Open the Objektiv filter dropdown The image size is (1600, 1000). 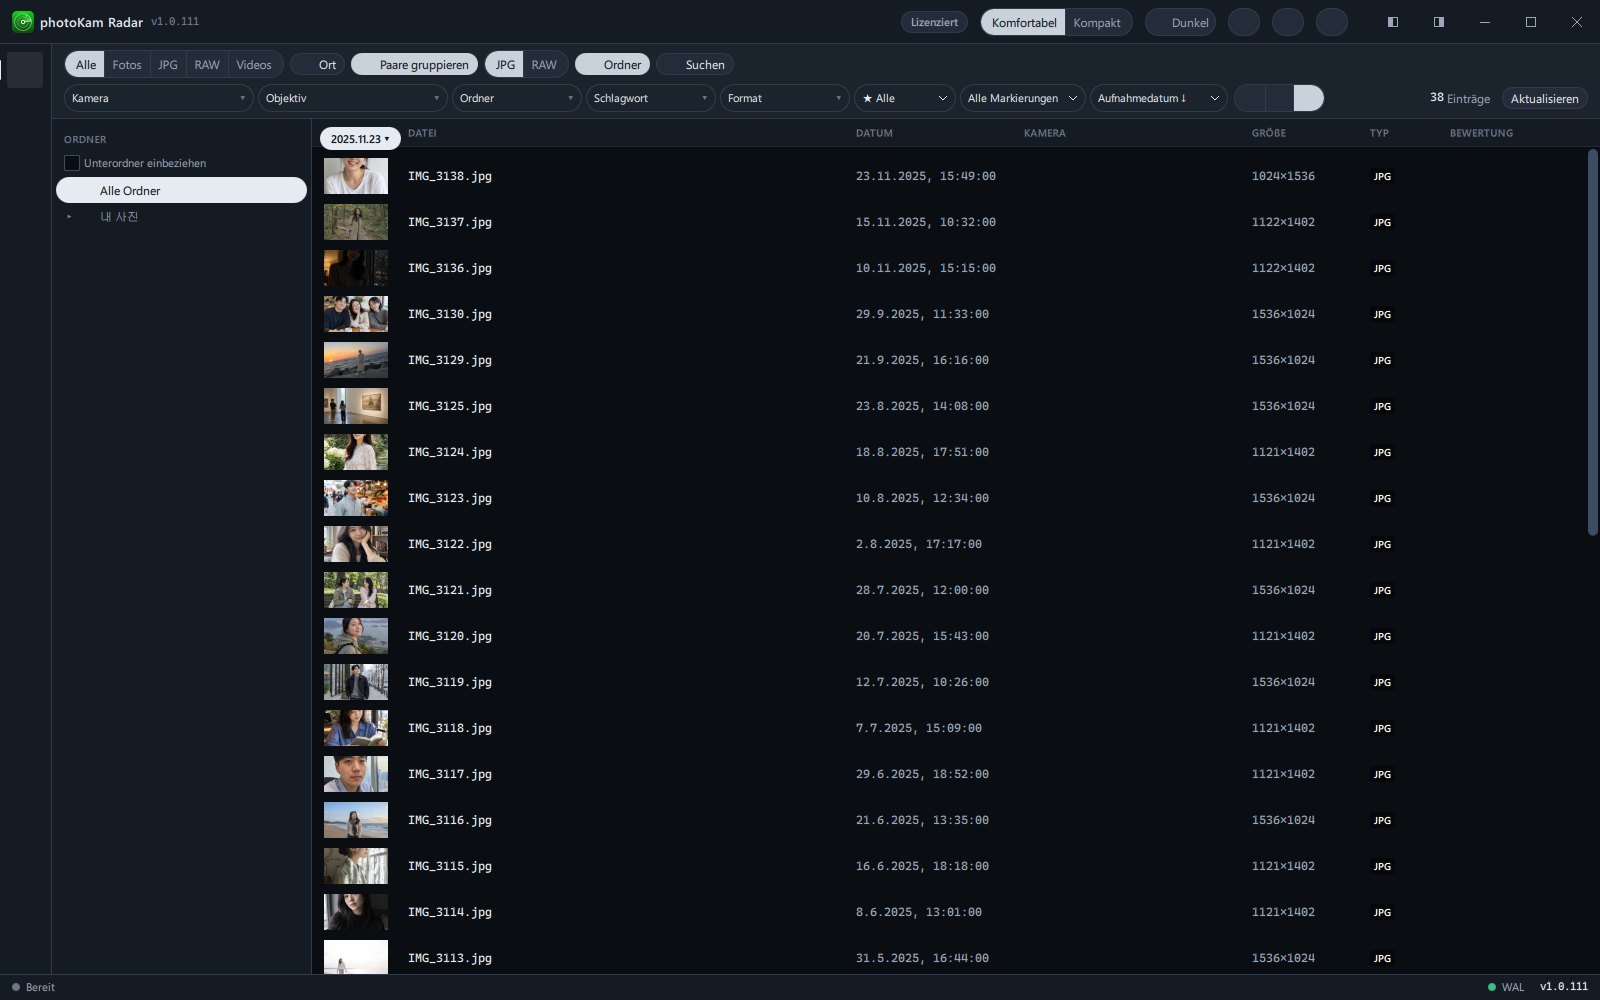point(352,98)
